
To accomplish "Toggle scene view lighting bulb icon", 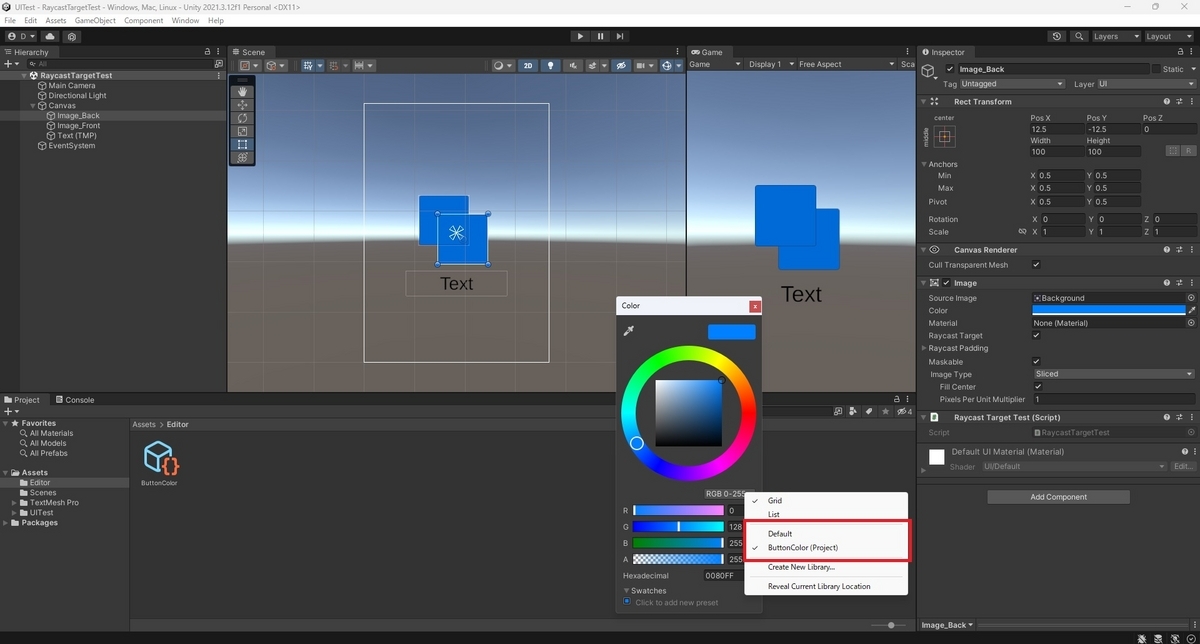I will click(x=550, y=65).
